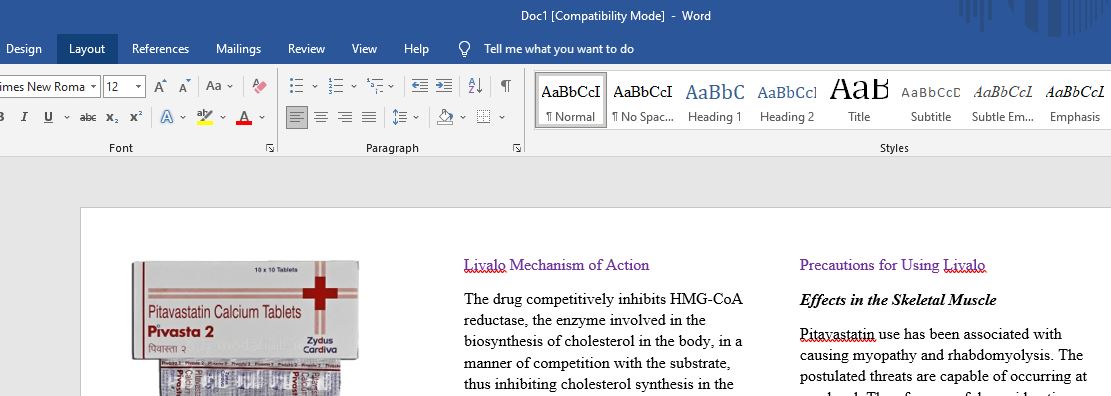The image size is (1111, 396).
Task: Click the Borders icon
Action: pos(483,118)
